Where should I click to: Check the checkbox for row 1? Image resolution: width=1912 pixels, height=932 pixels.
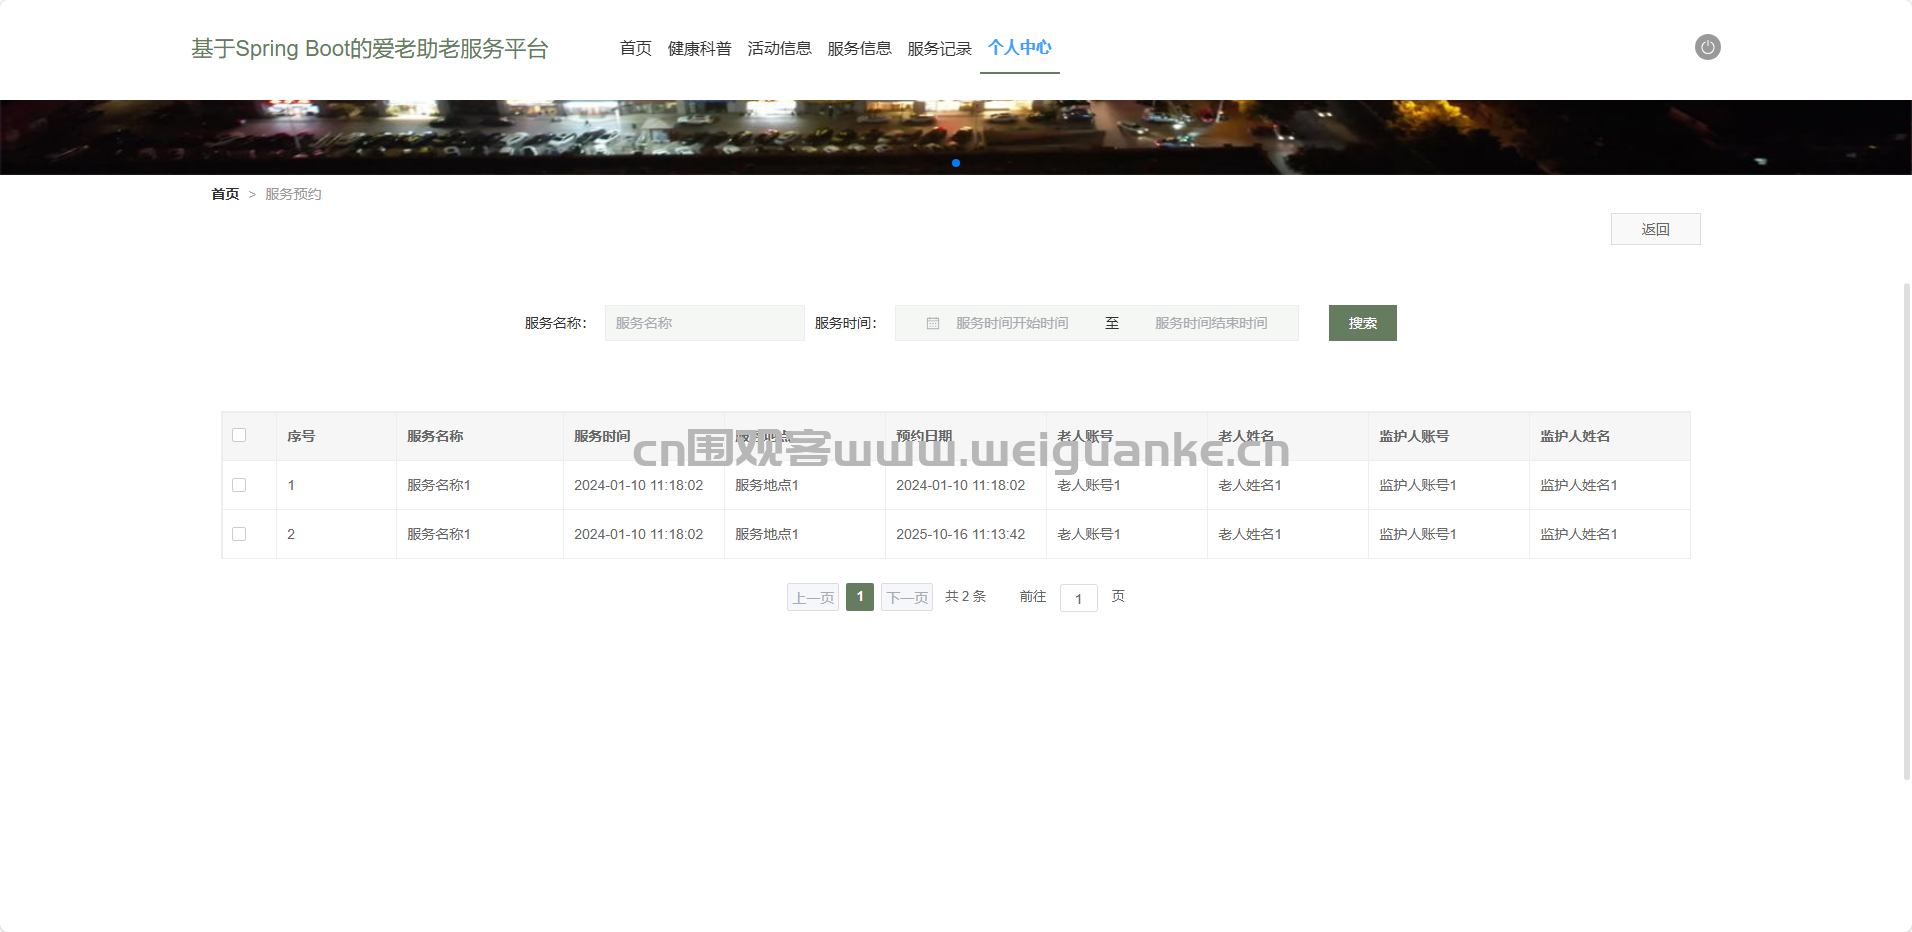tap(239, 485)
